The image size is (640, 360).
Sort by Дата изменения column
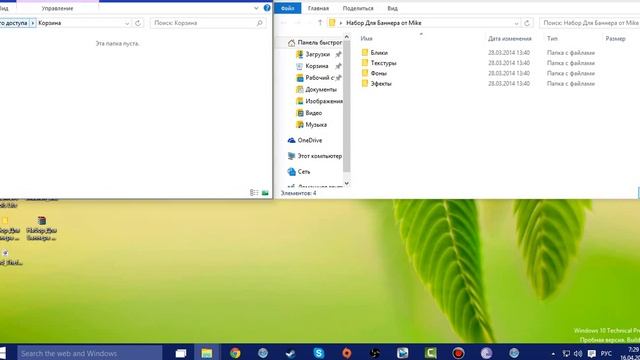click(510, 38)
